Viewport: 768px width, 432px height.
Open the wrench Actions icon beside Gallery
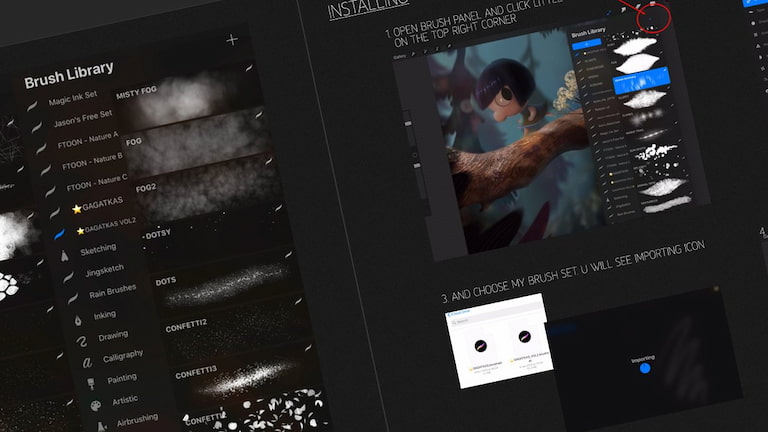tap(413, 54)
